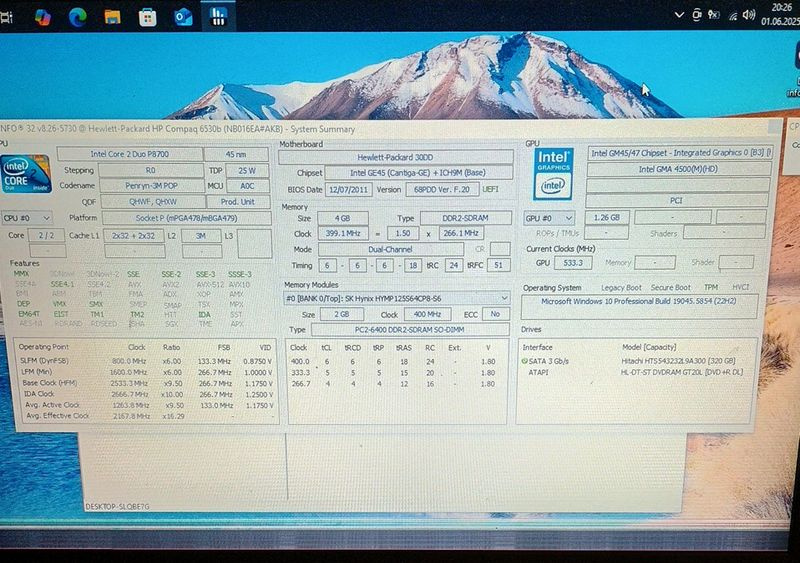This screenshot has width=800, height=563.
Task: Click the GPU PCI bus field
Action: pyautogui.click(x=677, y=201)
